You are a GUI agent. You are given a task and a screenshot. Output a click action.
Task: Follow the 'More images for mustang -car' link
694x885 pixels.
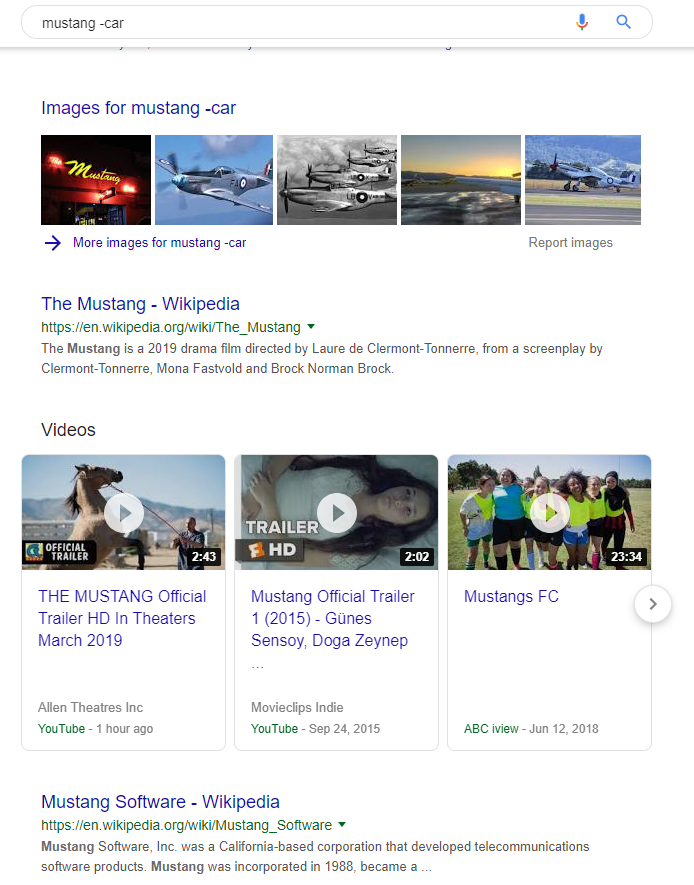[160, 243]
